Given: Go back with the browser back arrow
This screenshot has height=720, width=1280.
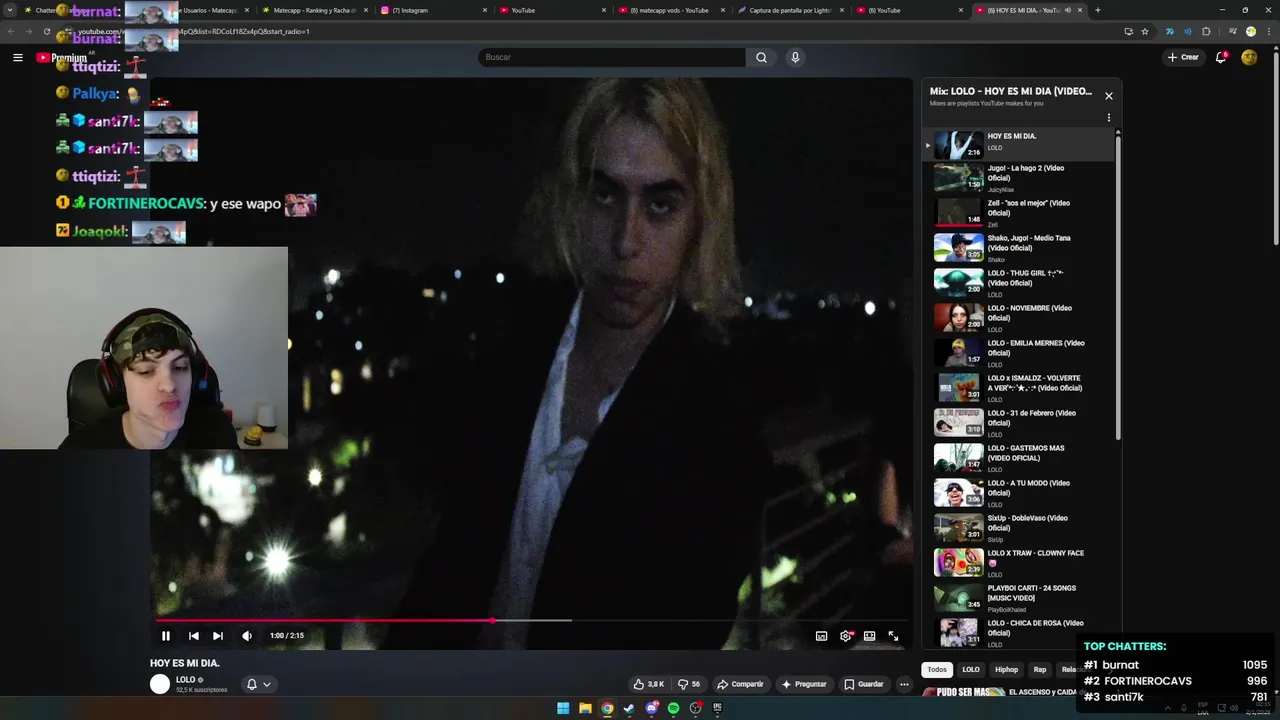Looking at the screenshot, I should tap(11, 31).
